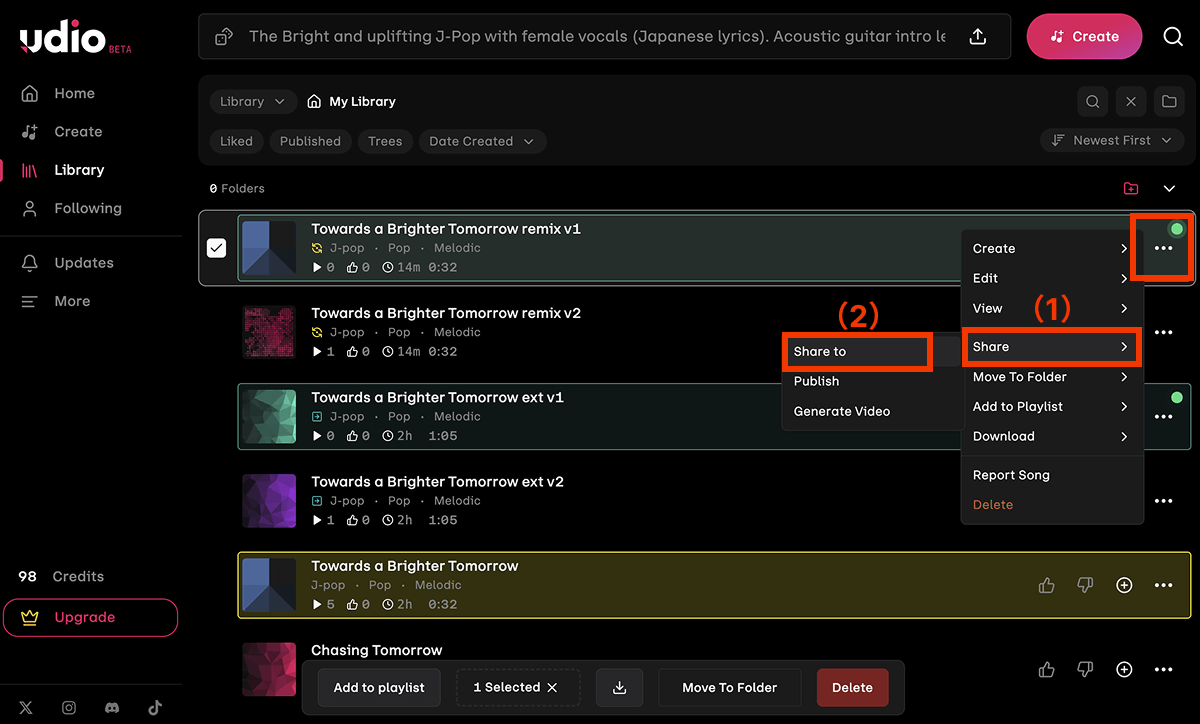
Task: Open Updates notifications in sidebar
Action: tap(68, 263)
